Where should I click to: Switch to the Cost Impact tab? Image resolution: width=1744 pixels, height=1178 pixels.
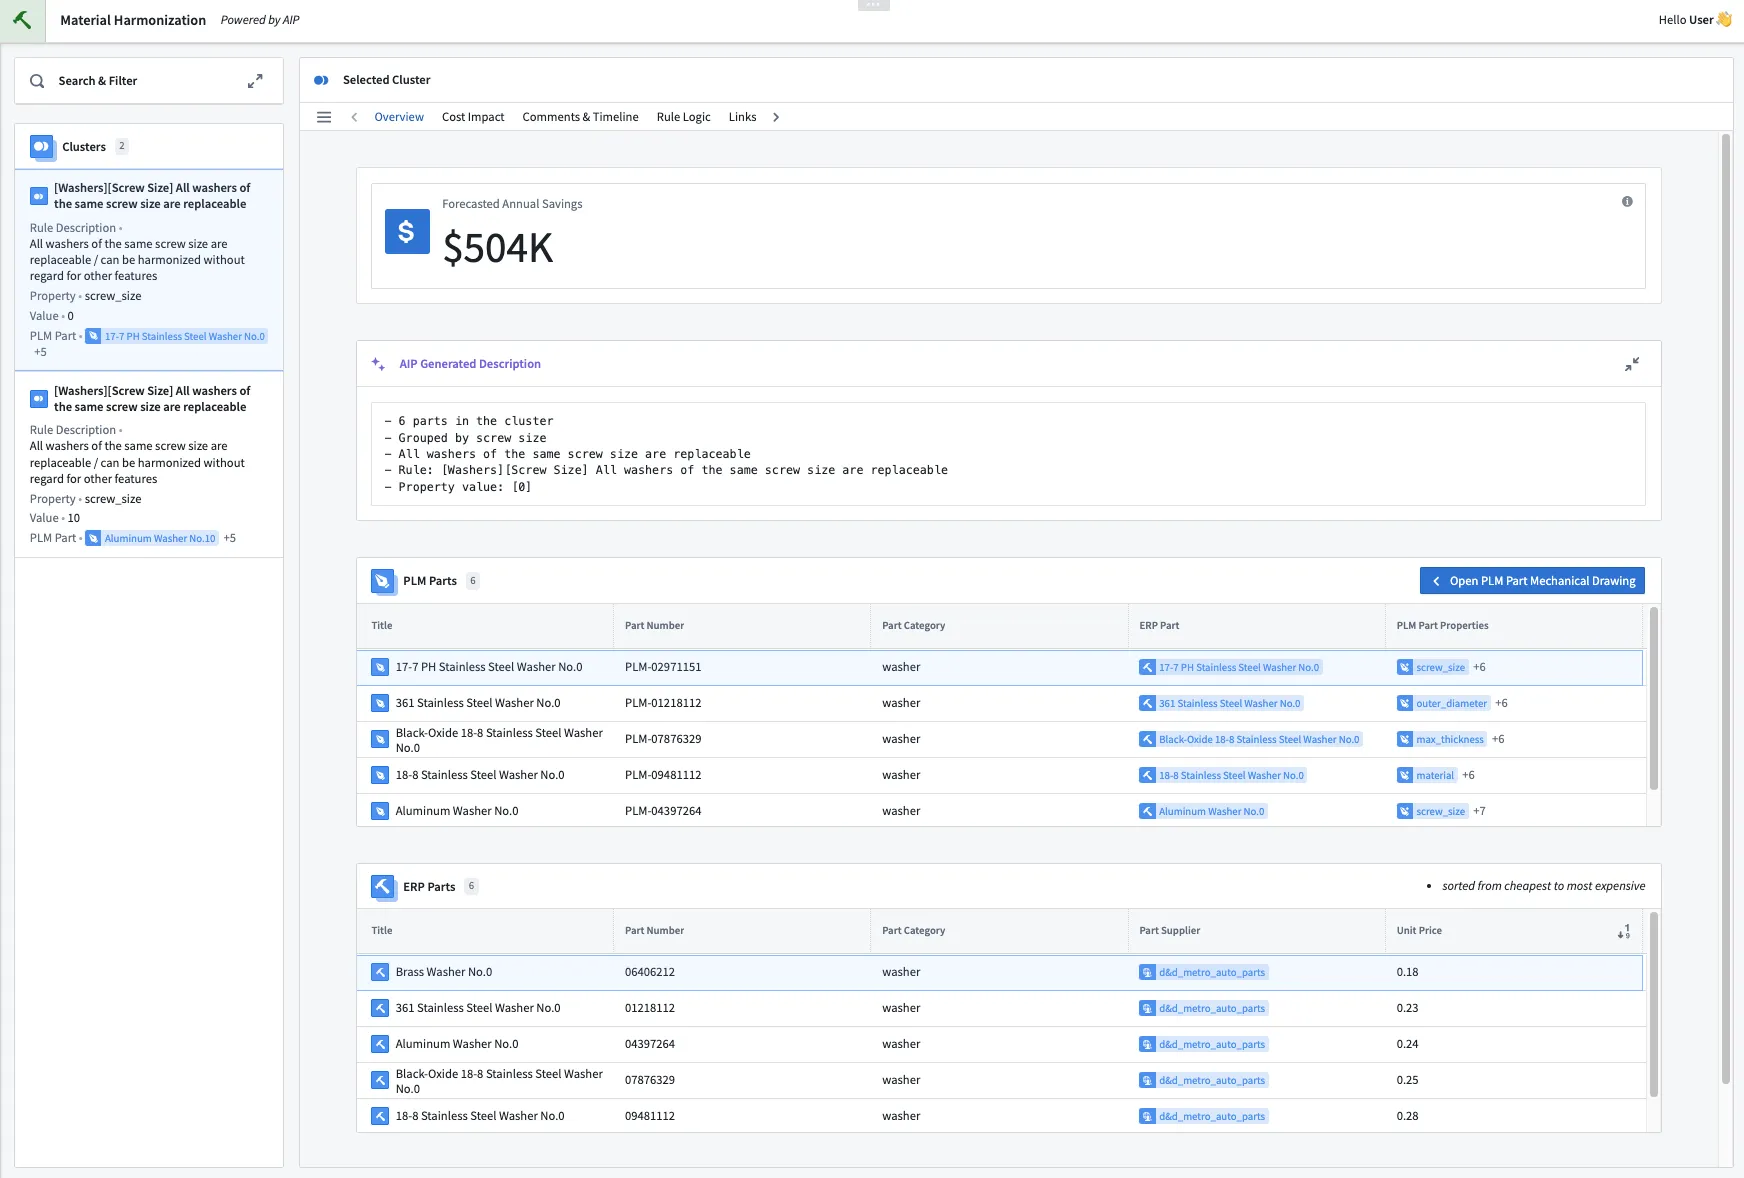coord(473,117)
